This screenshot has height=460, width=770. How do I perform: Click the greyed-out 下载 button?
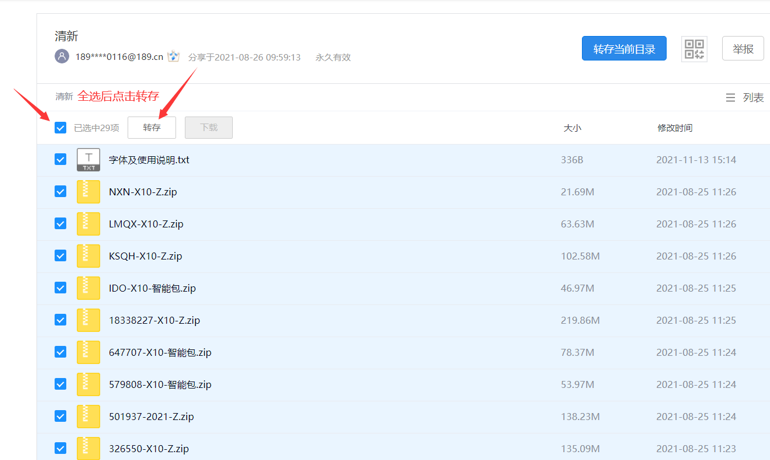pyautogui.click(x=208, y=128)
